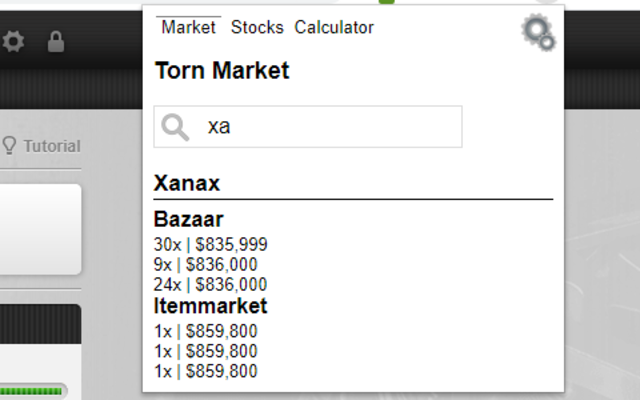Focus the search field containing "xa"
The image size is (640, 400).
click(330, 127)
